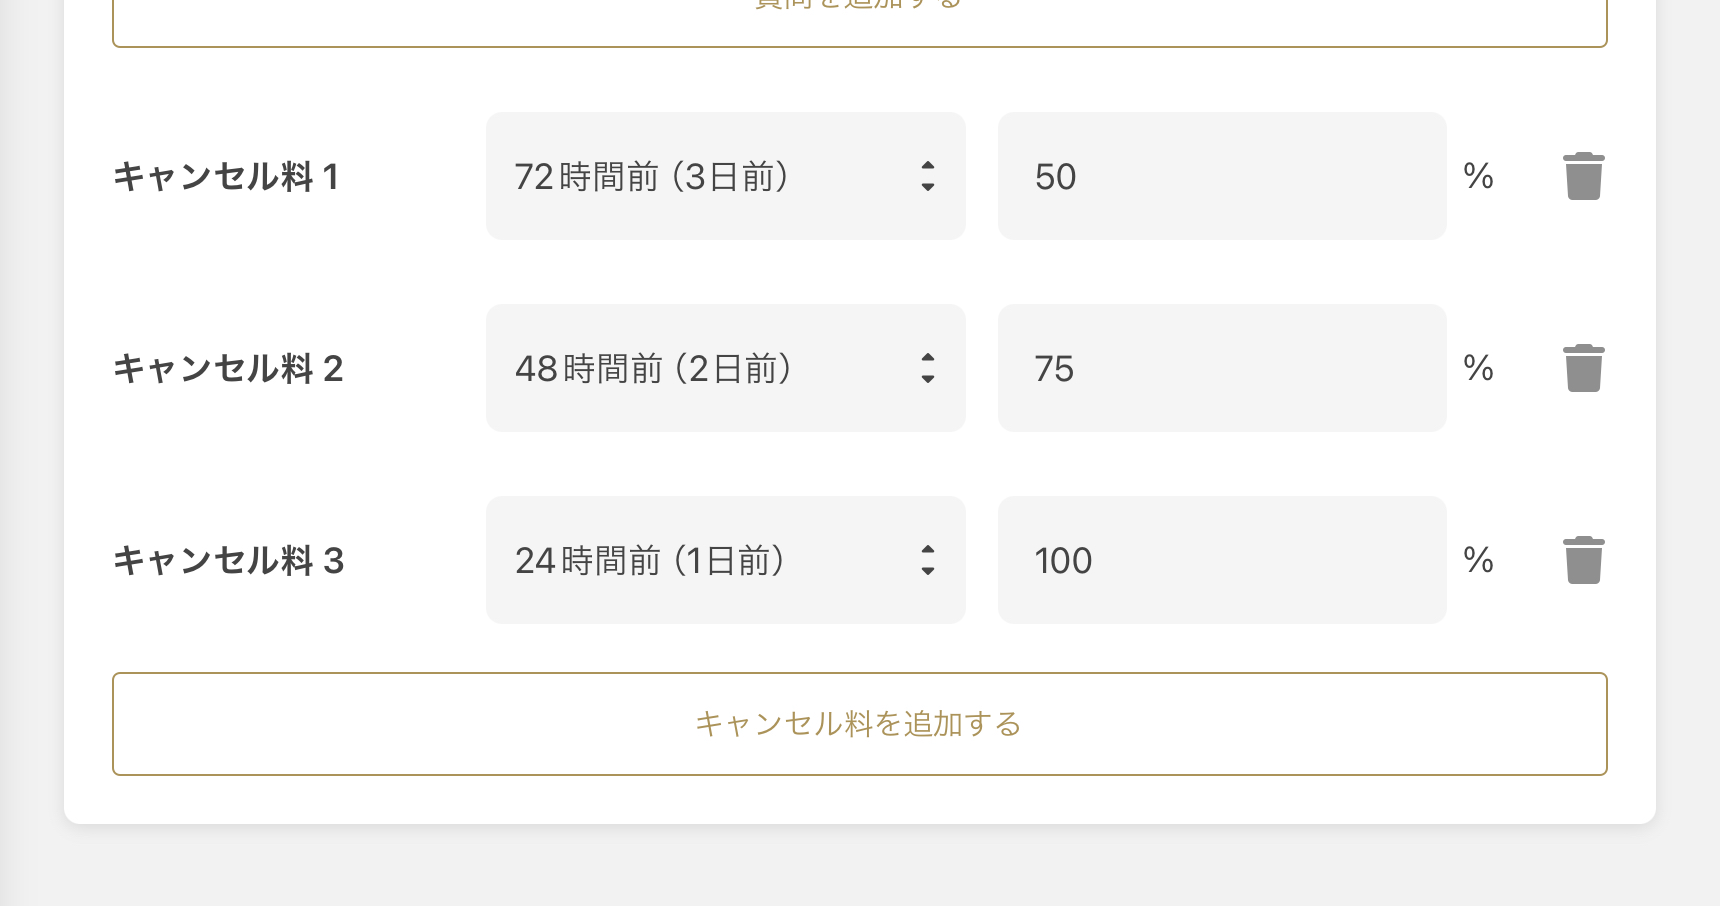This screenshot has width=1720, height=906.
Task: Click the % sign beside the 100 field
Action: pyautogui.click(x=1478, y=560)
